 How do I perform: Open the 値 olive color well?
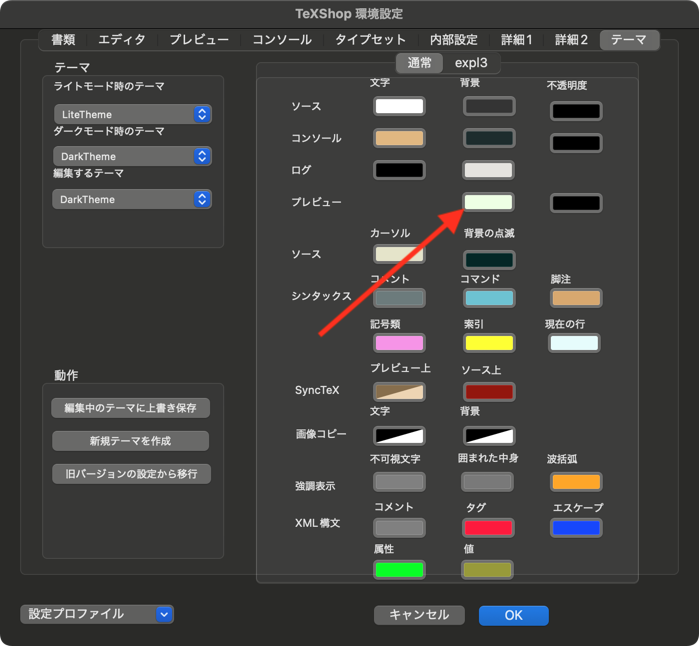pyautogui.click(x=487, y=570)
